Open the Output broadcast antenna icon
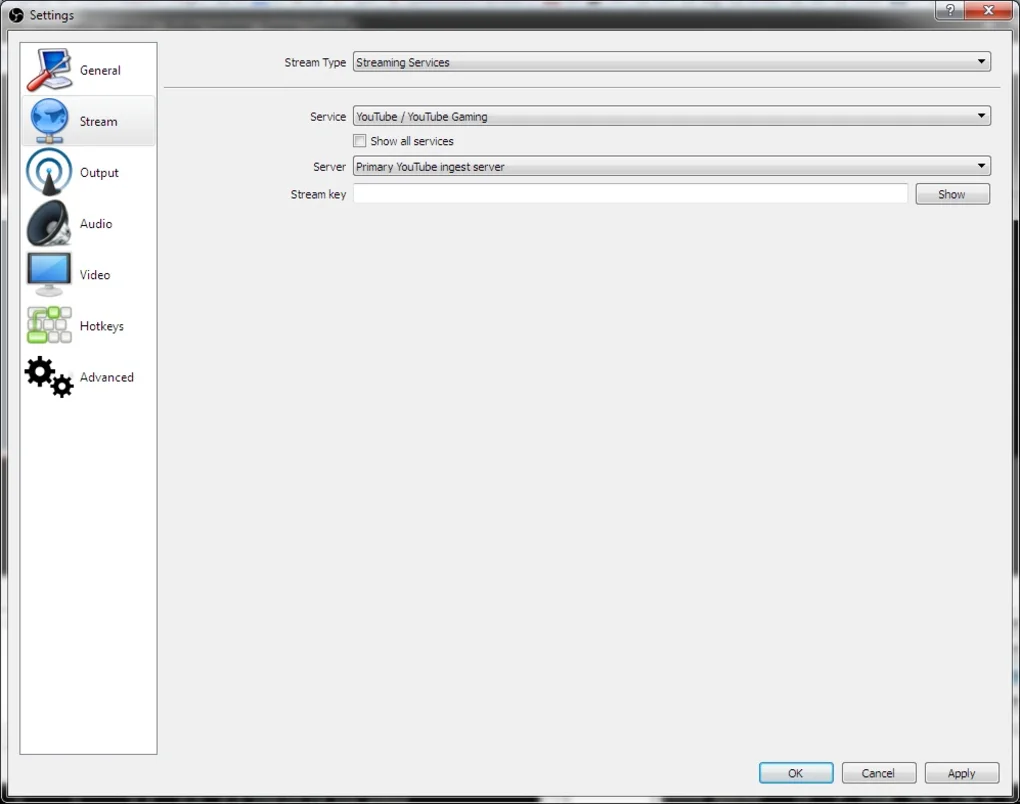 click(x=49, y=172)
